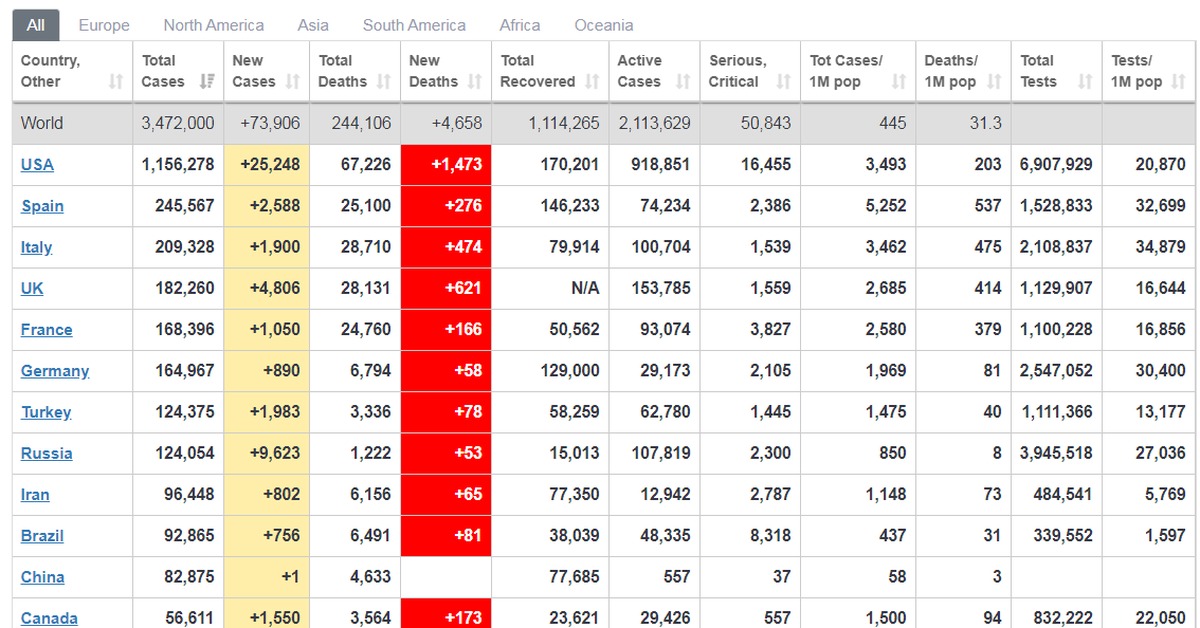Open the North America tab
Viewport: 1200px width, 628px height.
[214, 25]
